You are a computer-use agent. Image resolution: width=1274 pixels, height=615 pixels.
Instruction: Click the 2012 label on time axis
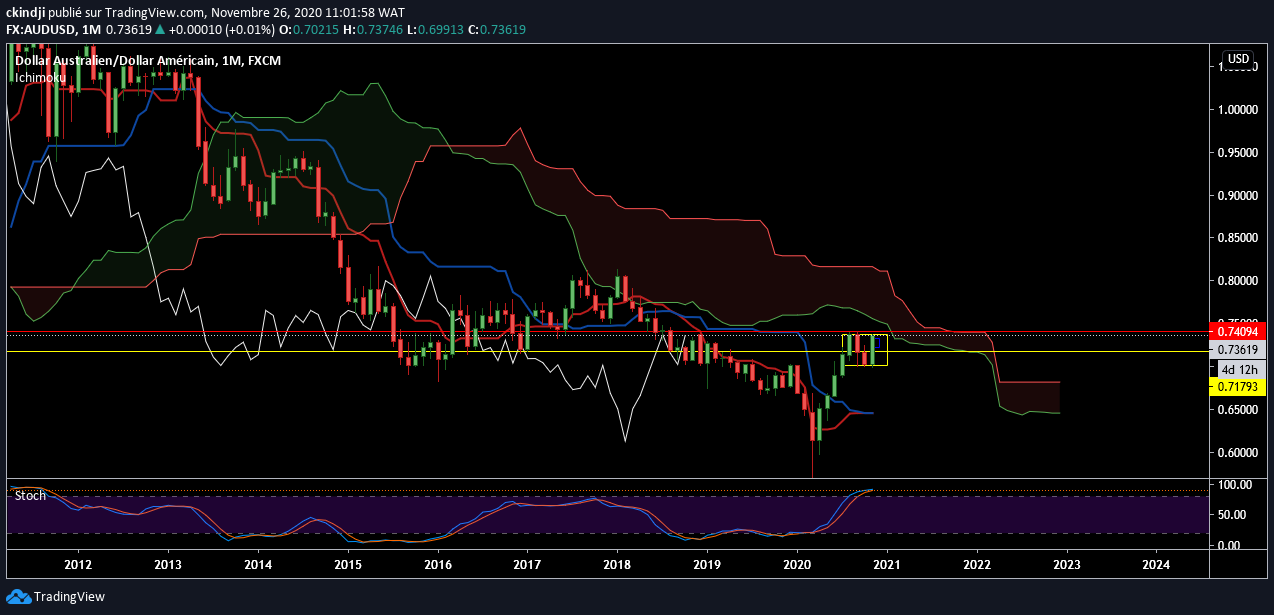point(78,566)
